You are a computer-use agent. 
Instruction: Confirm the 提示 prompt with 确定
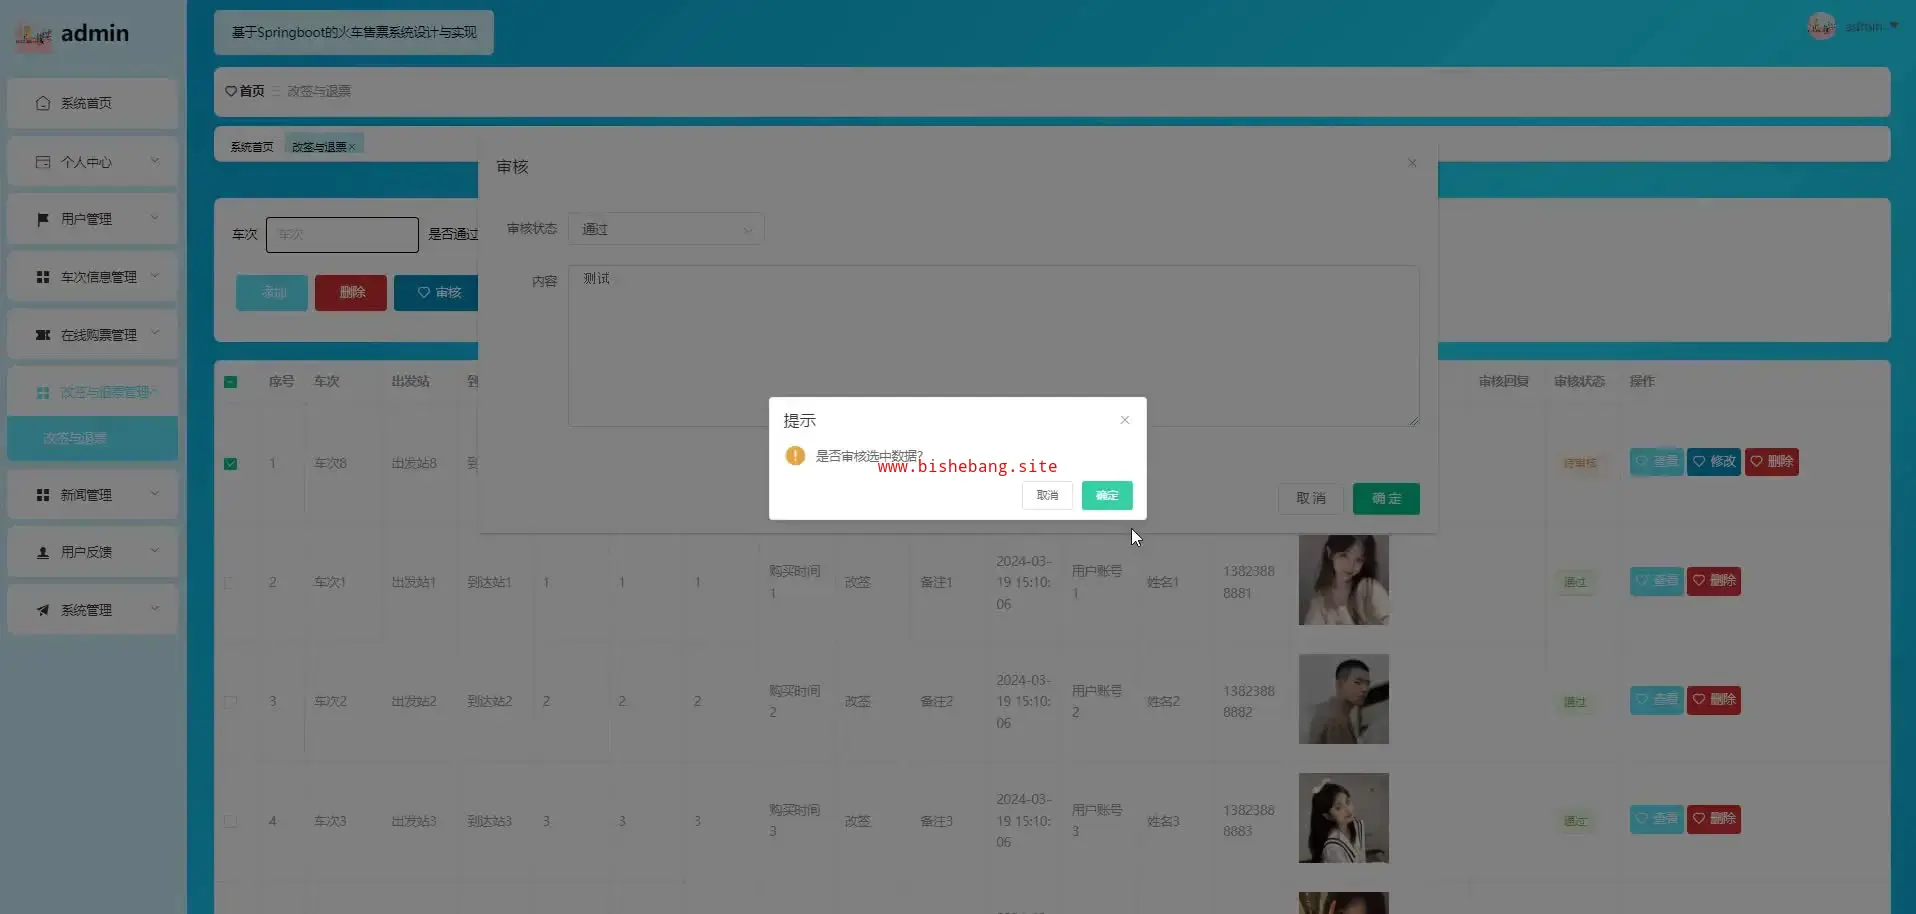click(x=1107, y=495)
